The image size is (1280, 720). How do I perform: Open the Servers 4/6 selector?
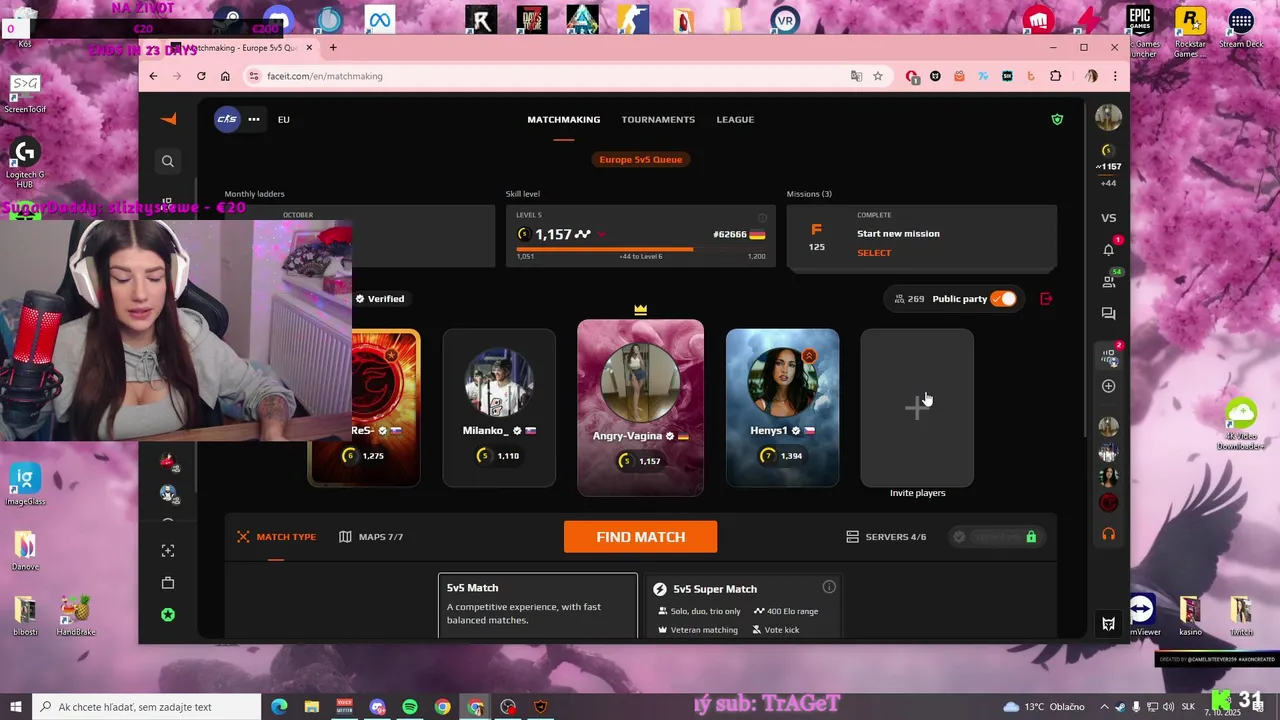tap(886, 537)
